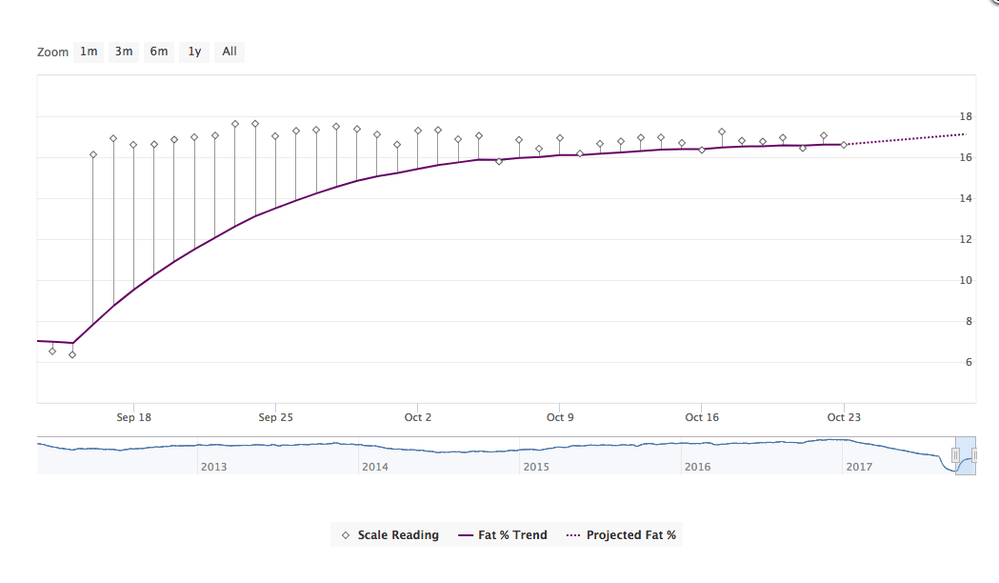The width and height of the screenshot is (999, 583).
Task: Click the left navigator range handle
Action: coord(955,455)
